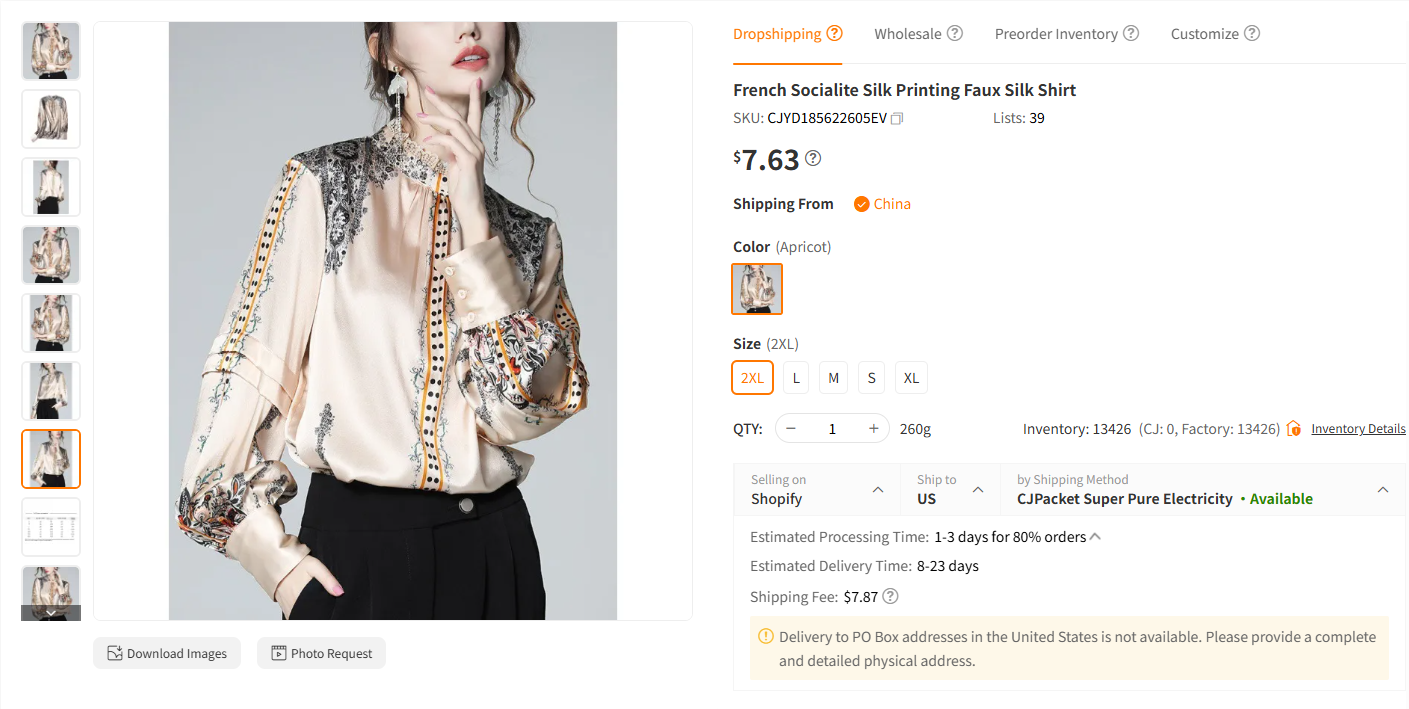Viewport: 1409px width, 709px height.
Task: Choose the XL size option
Action: point(911,377)
